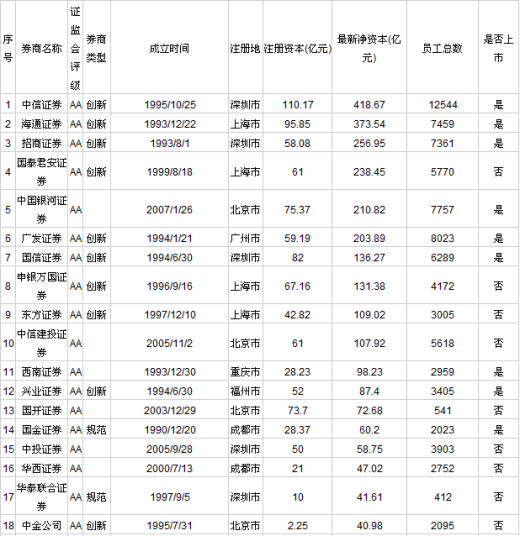Screen dimensions: 520x536
Task: Select the 8023 employee count cell
Action: (442, 238)
